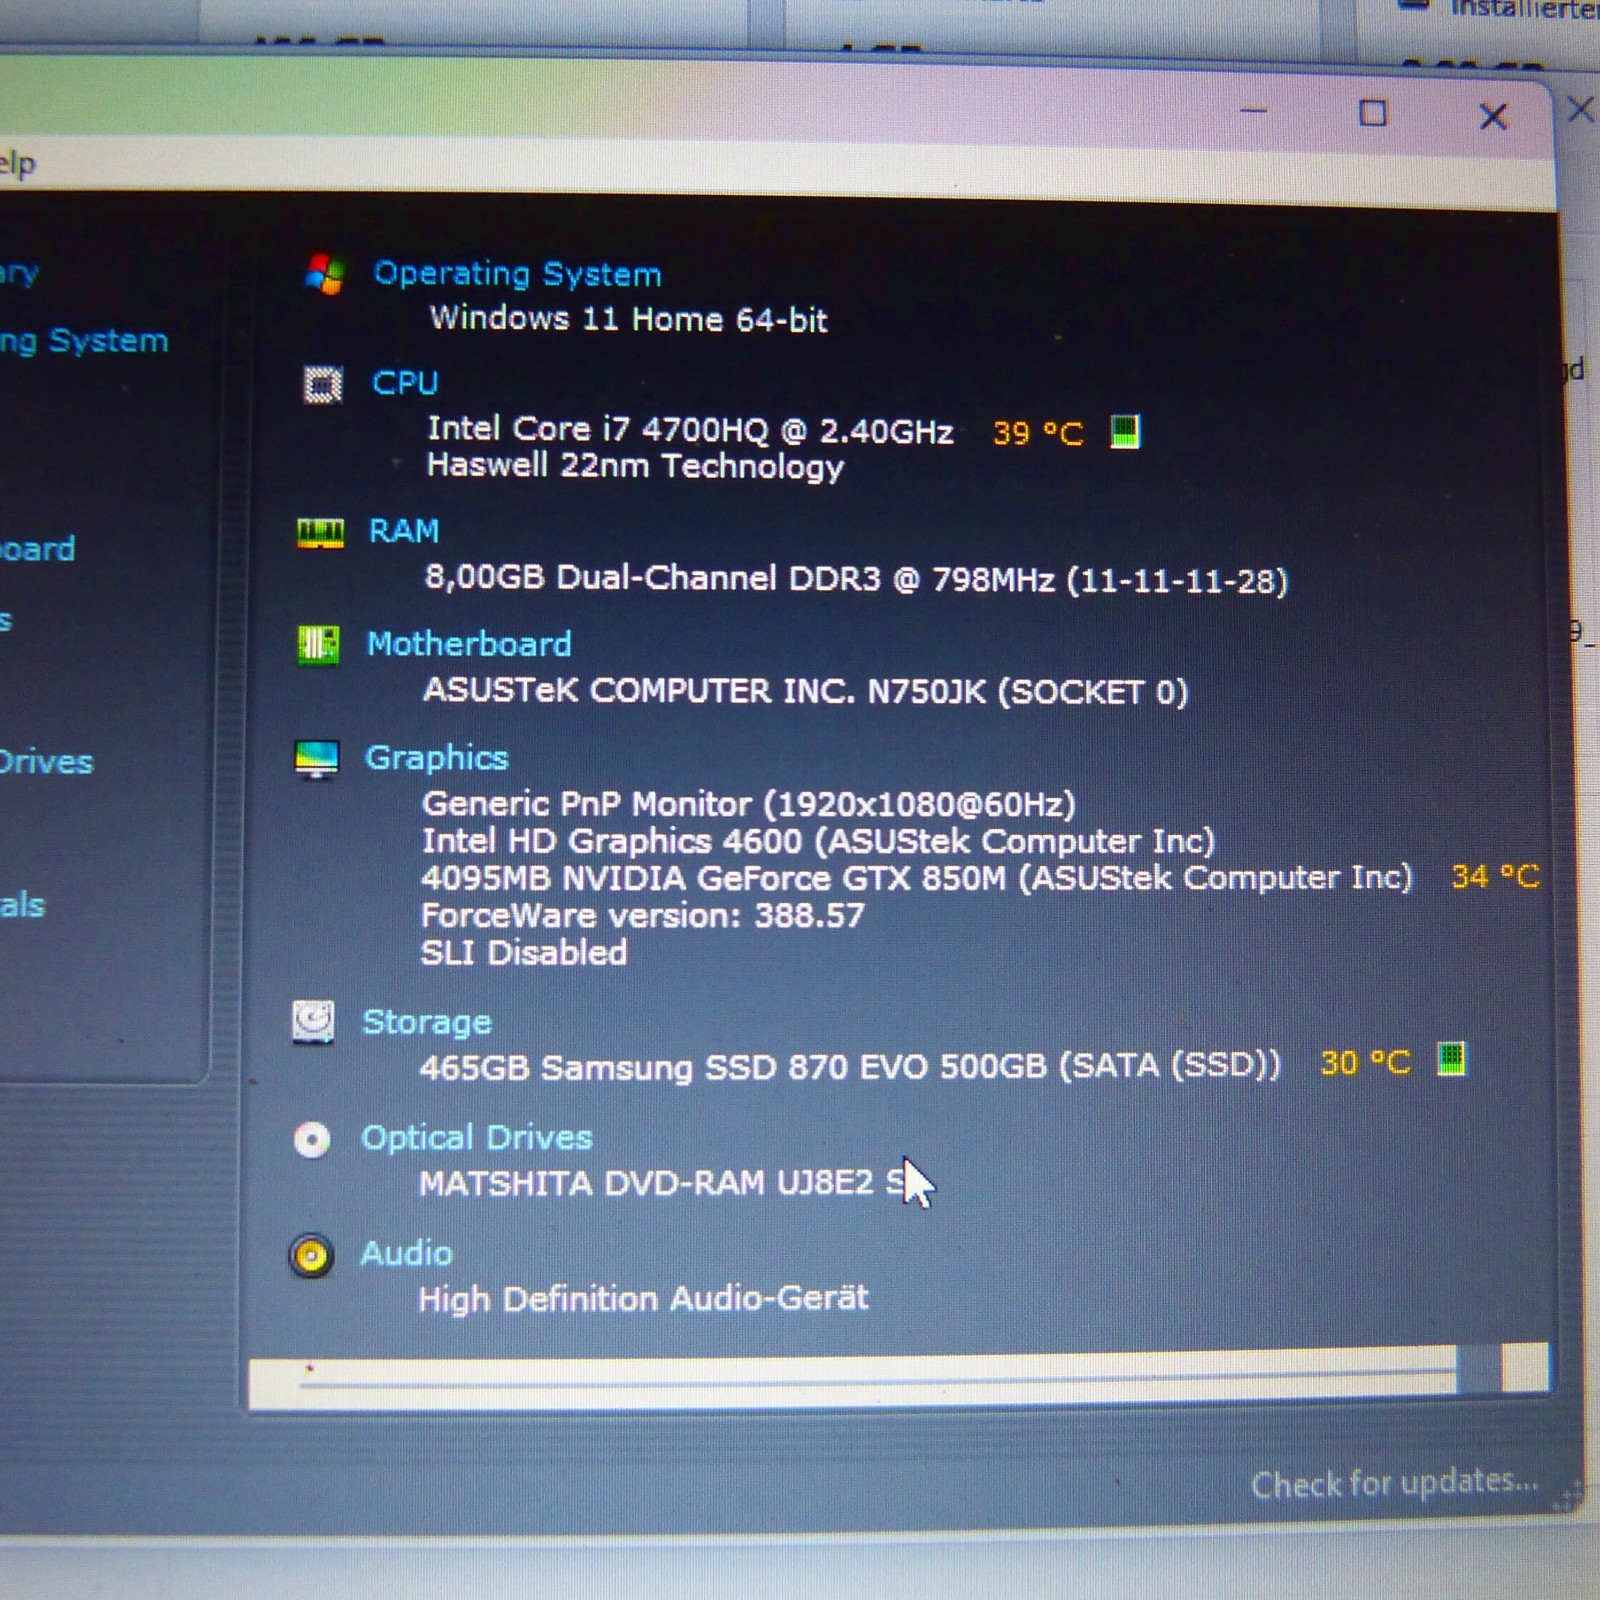Screen dimensions: 1600x1600
Task: Click 'High Definition Audio-Gerät' line
Action: 643,1298
